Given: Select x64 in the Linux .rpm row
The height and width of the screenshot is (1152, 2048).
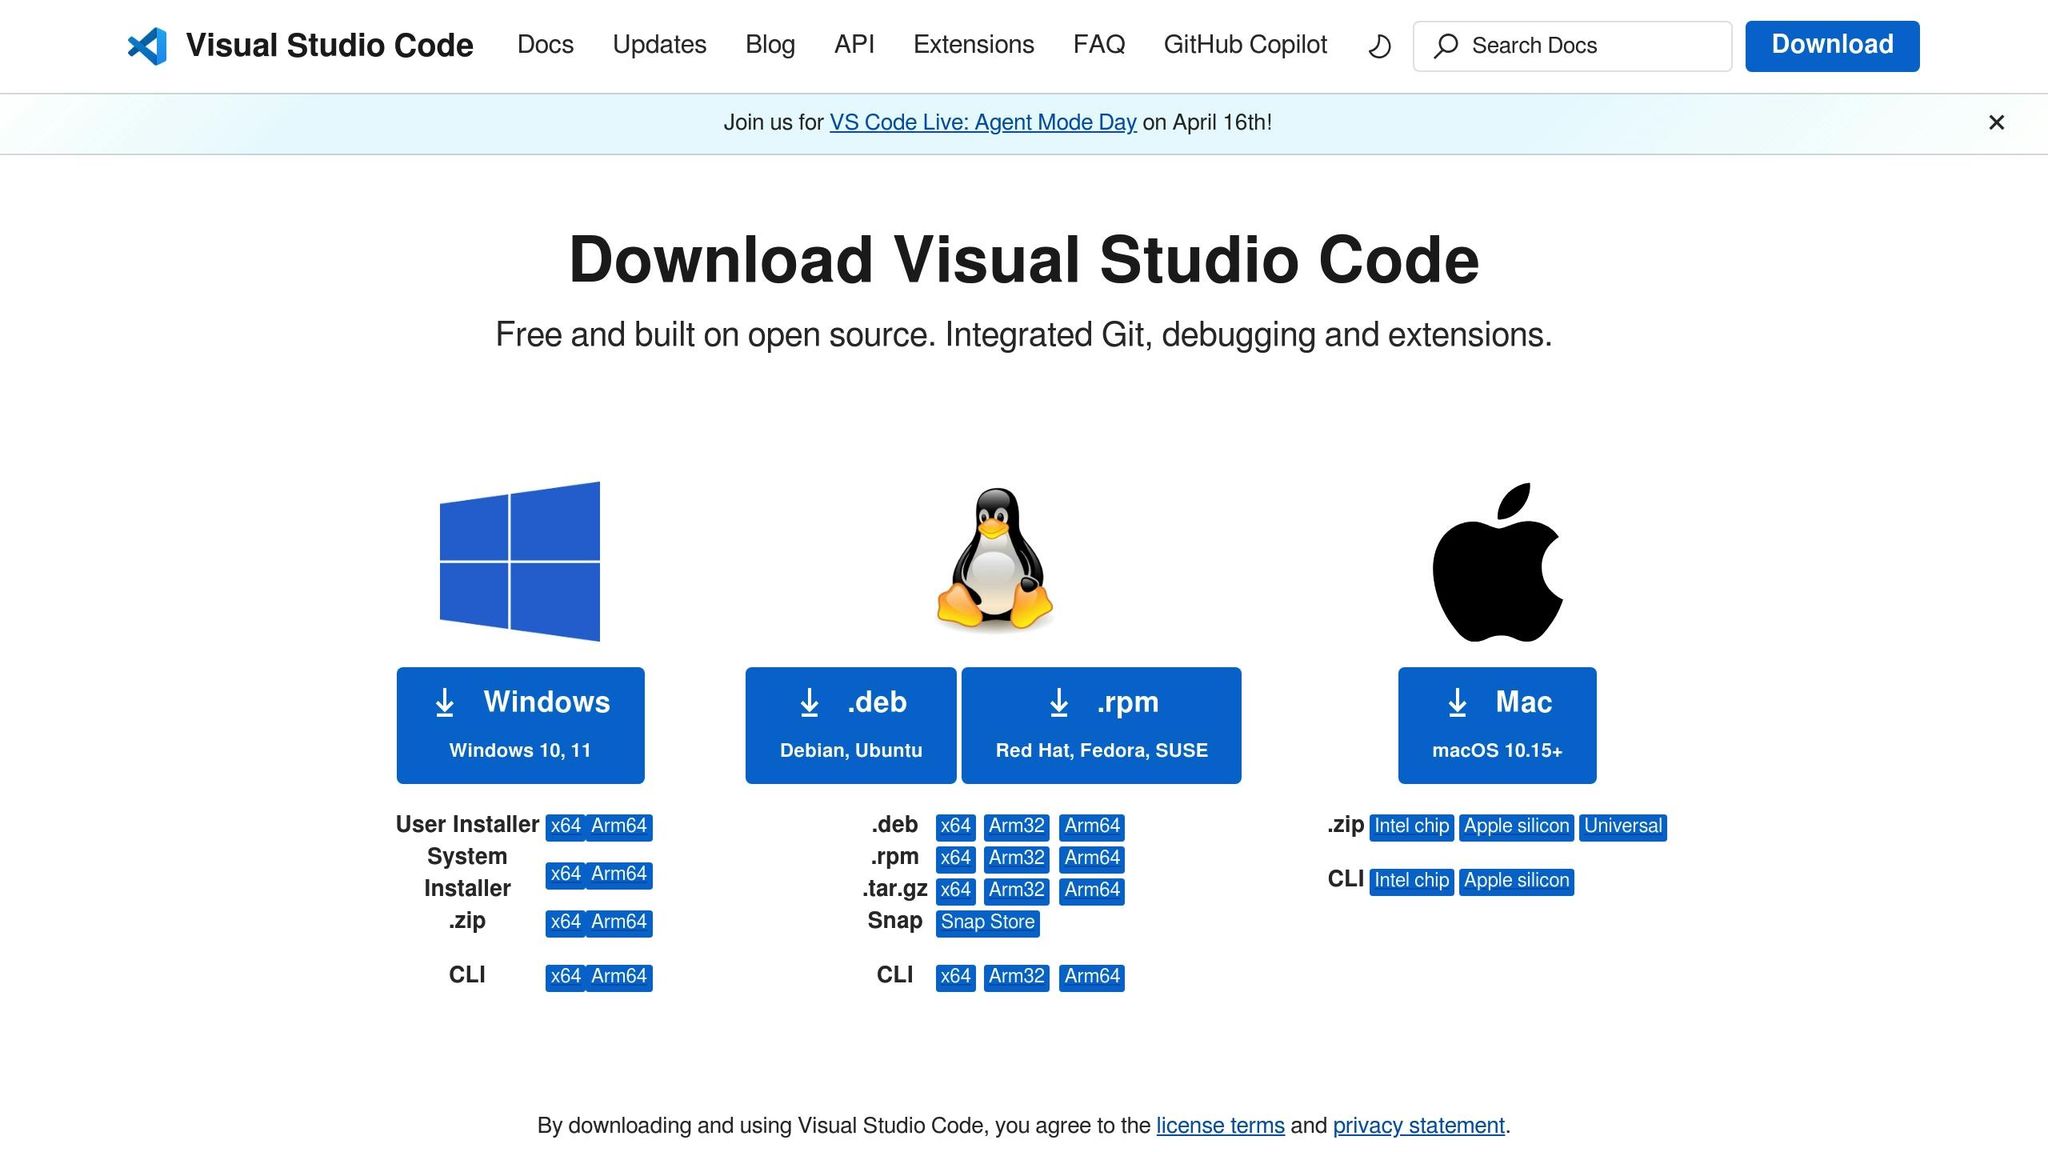Looking at the screenshot, I should [x=955, y=859].
